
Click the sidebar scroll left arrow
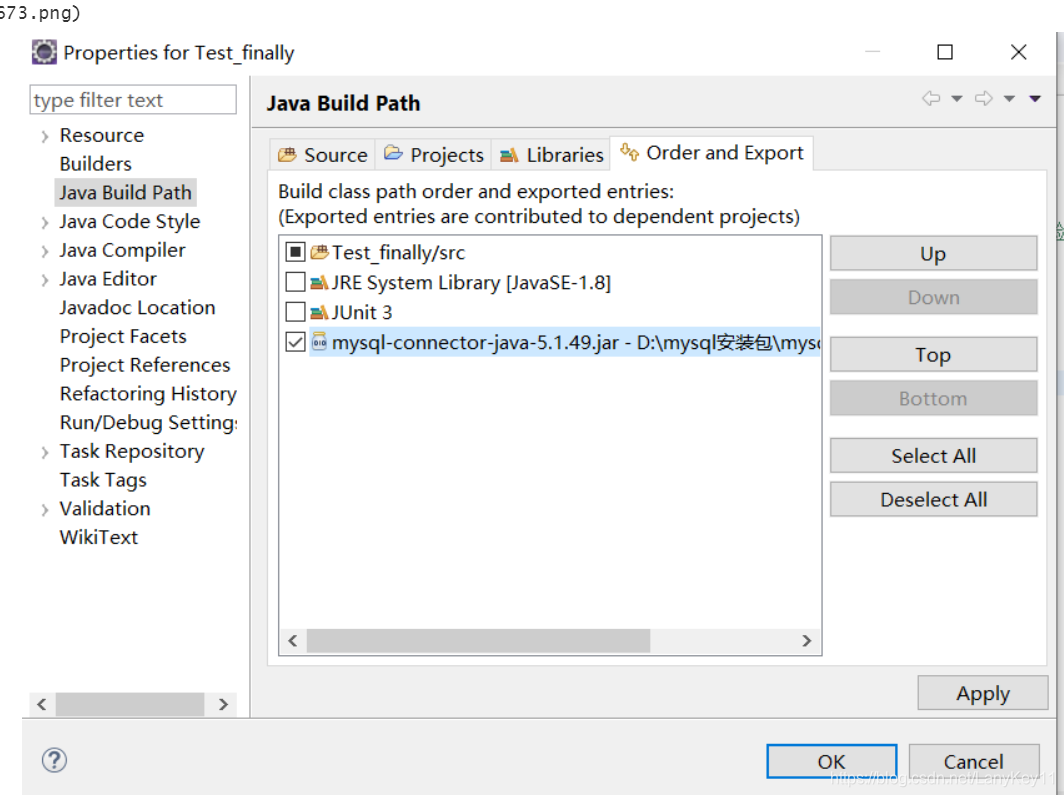pyautogui.click(x=42, y=704)
